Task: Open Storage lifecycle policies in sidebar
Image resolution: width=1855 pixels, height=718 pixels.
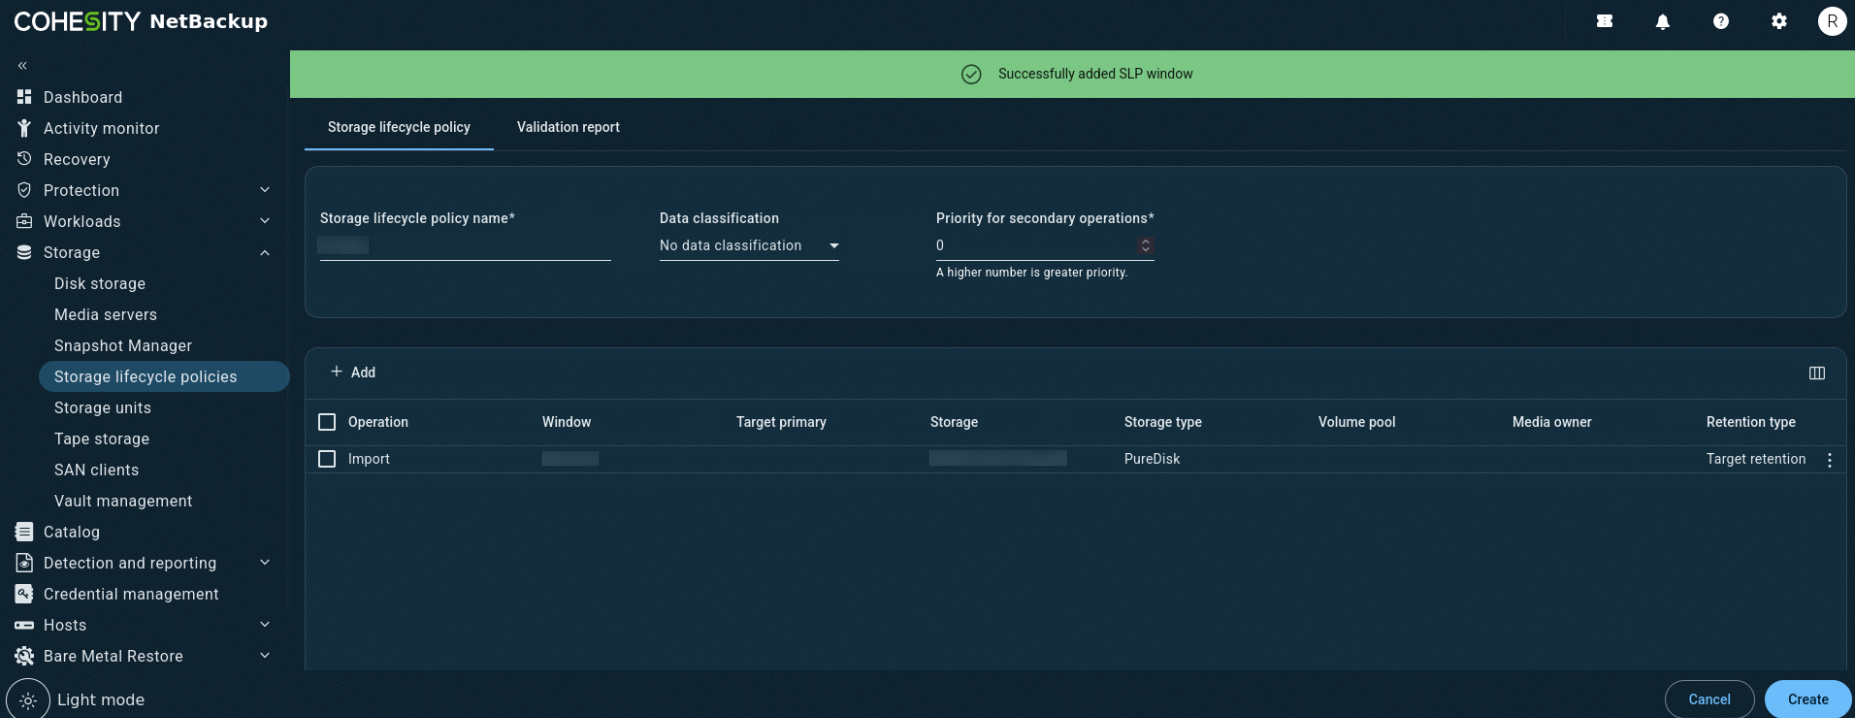Action: pos(164,377)
